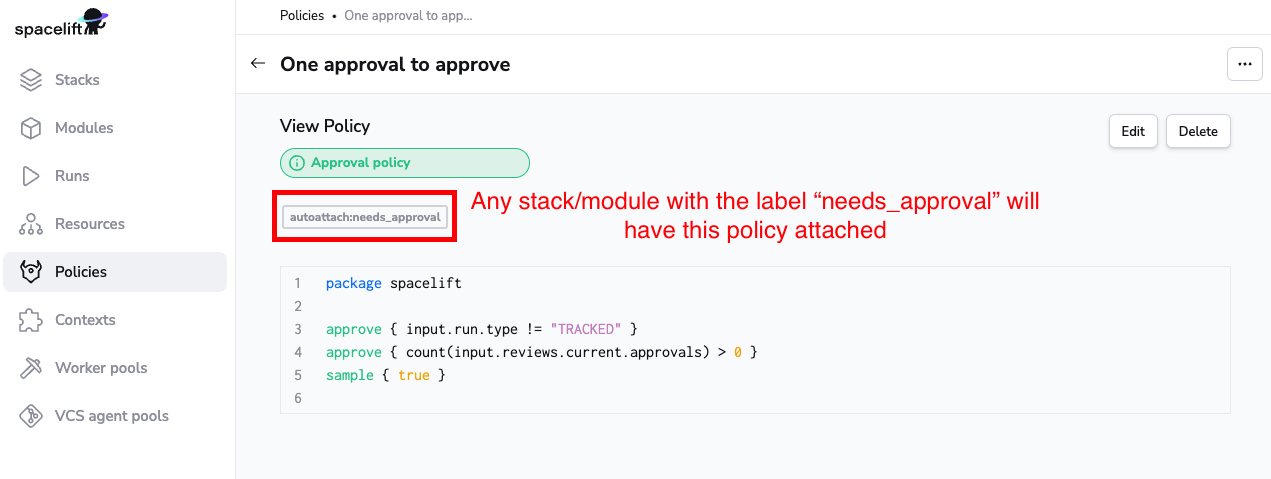1271x479 pixels.
Task: Click the Contexts puzzle icon
Action: point(31,320)
